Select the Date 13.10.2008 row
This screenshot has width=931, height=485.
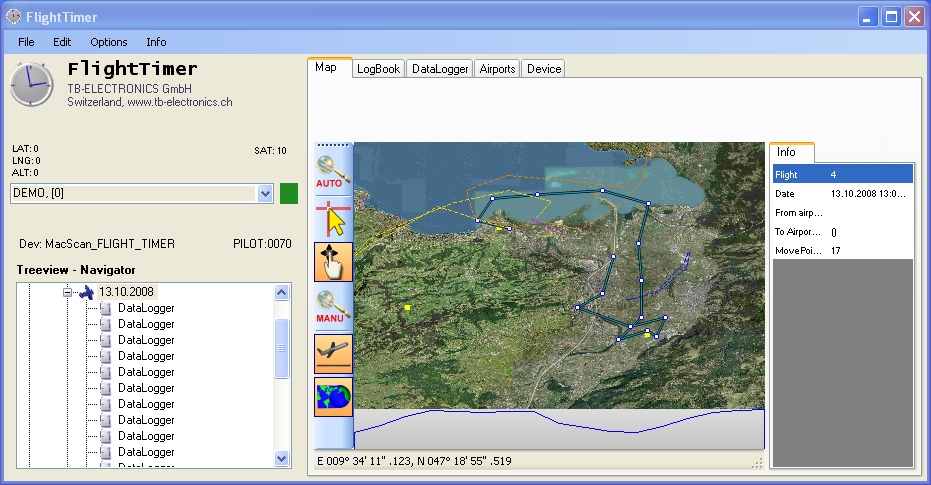(x=842, y=194)
